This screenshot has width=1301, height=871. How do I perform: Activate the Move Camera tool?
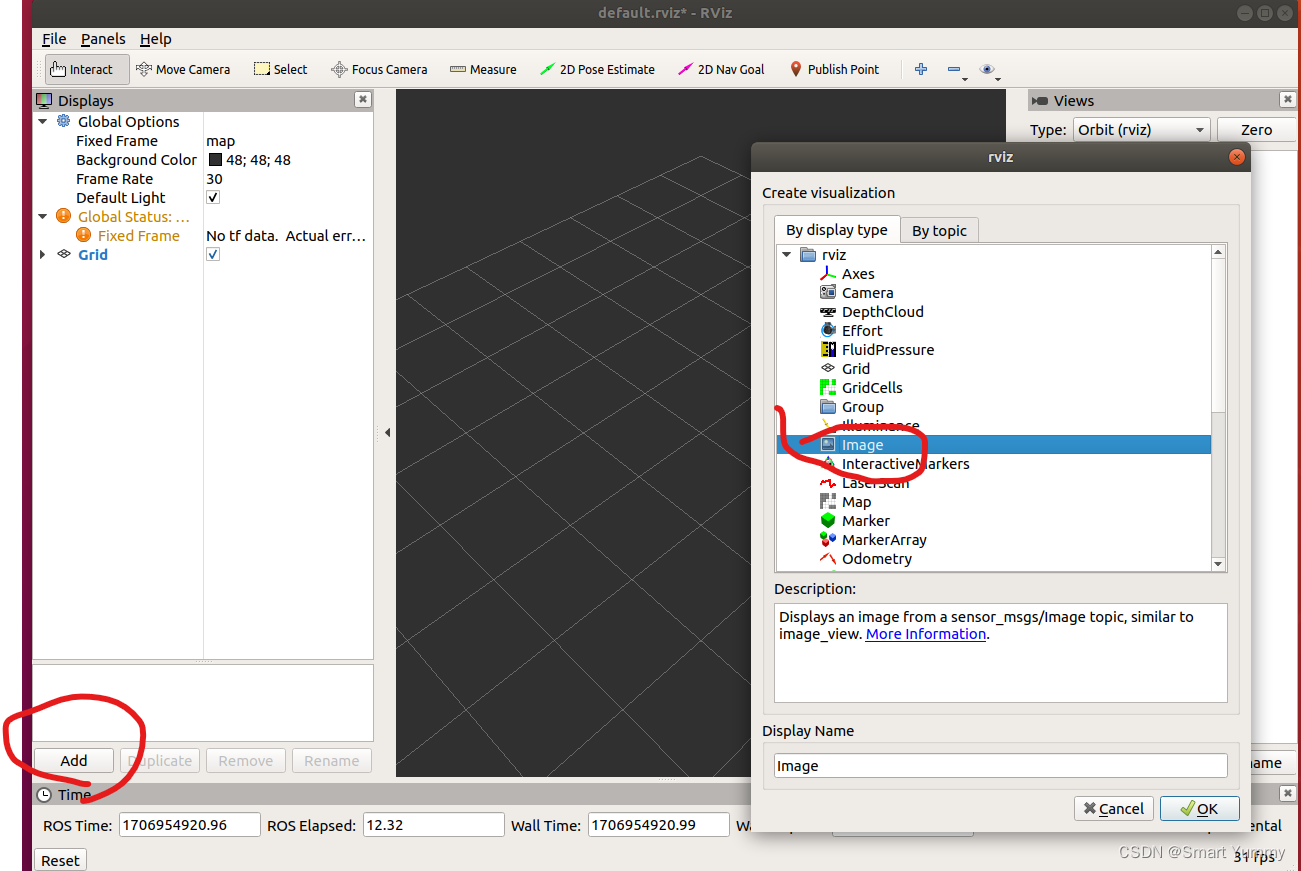184,69
